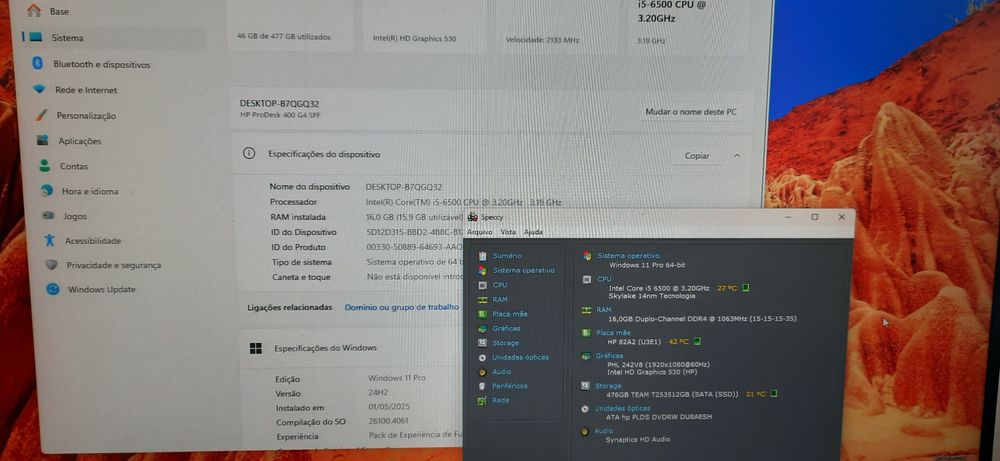Image resolution: width=1000 pixels, height=461 pixels.
Task: Select Periféricos in Speccy sidebar
Action: 510,386
